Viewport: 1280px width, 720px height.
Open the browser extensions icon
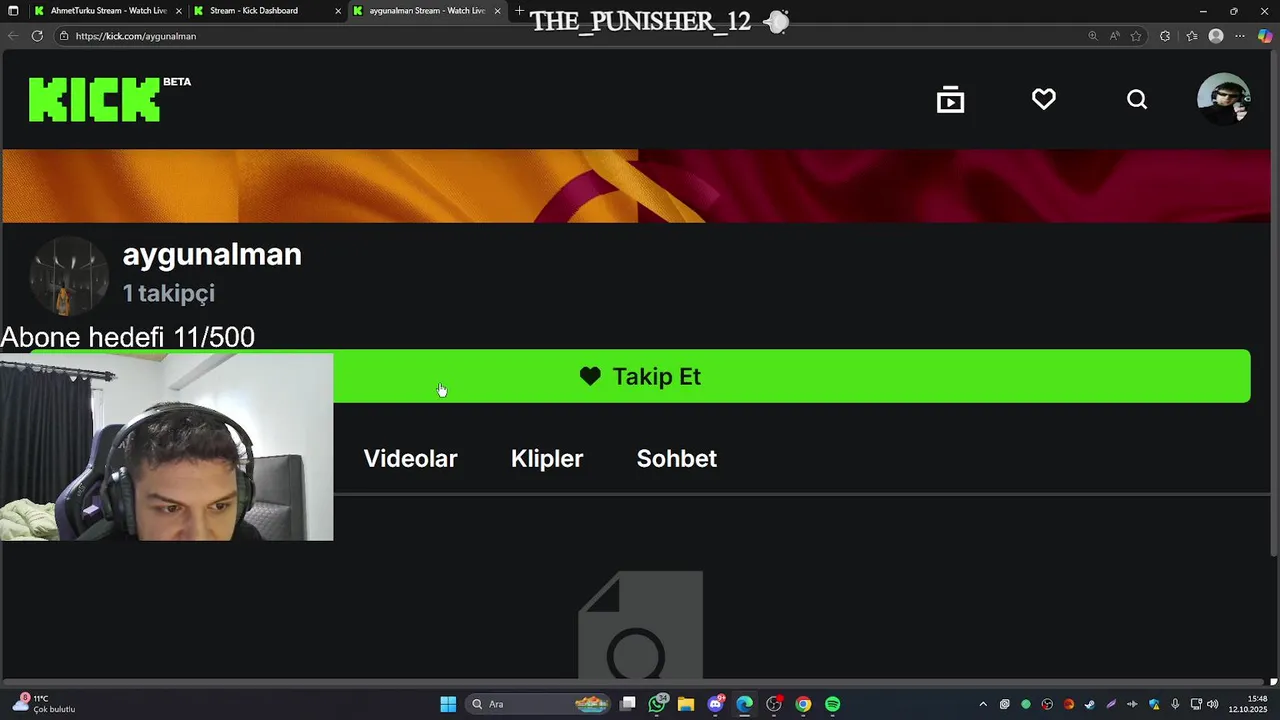tap(1165, 36)
